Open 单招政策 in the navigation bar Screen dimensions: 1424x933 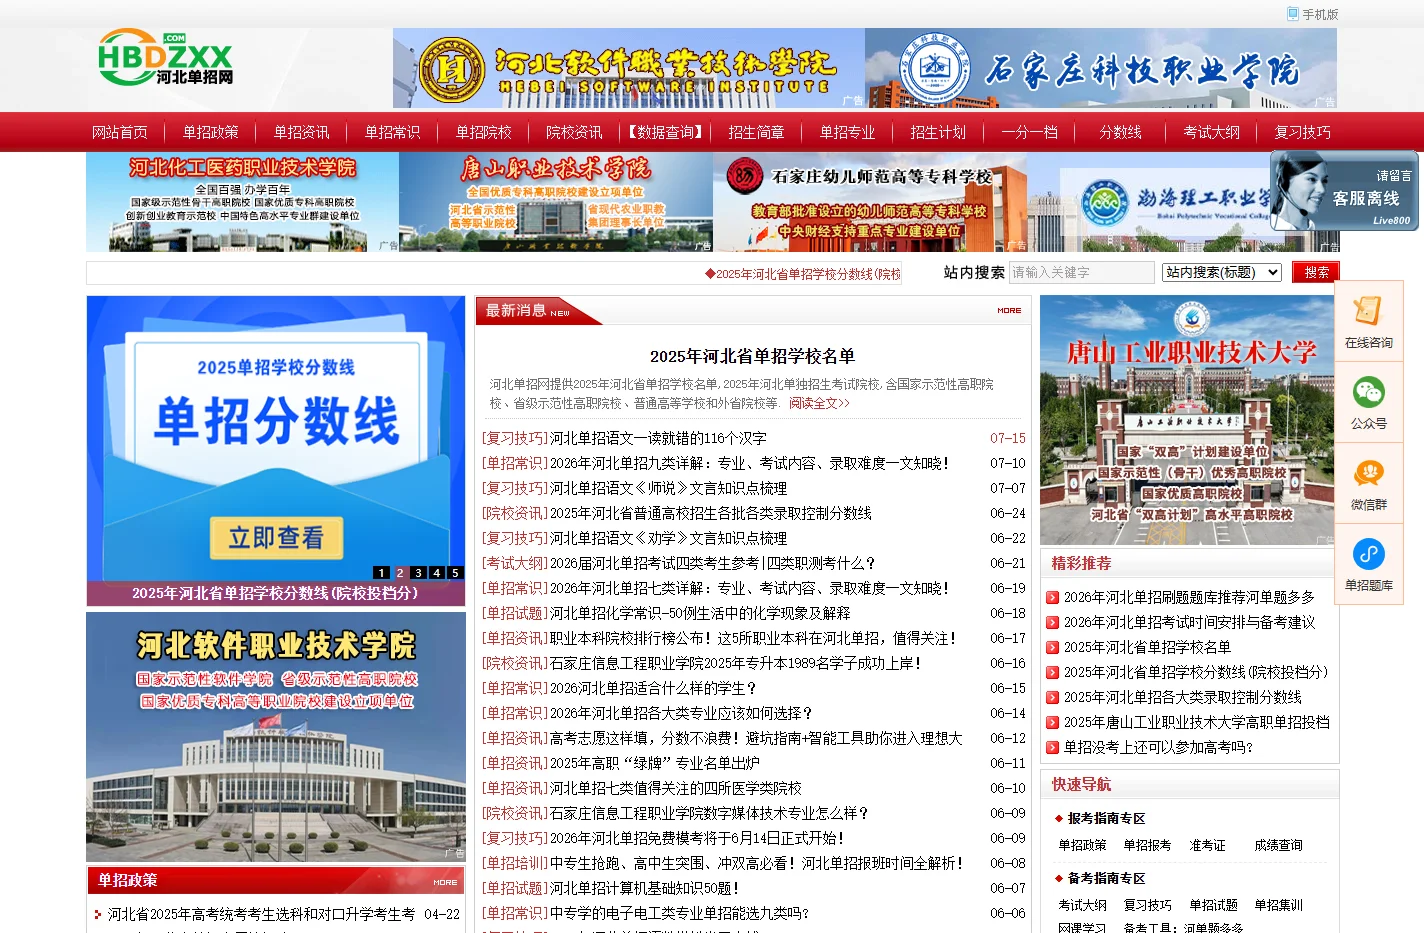[x=211, y=132]
